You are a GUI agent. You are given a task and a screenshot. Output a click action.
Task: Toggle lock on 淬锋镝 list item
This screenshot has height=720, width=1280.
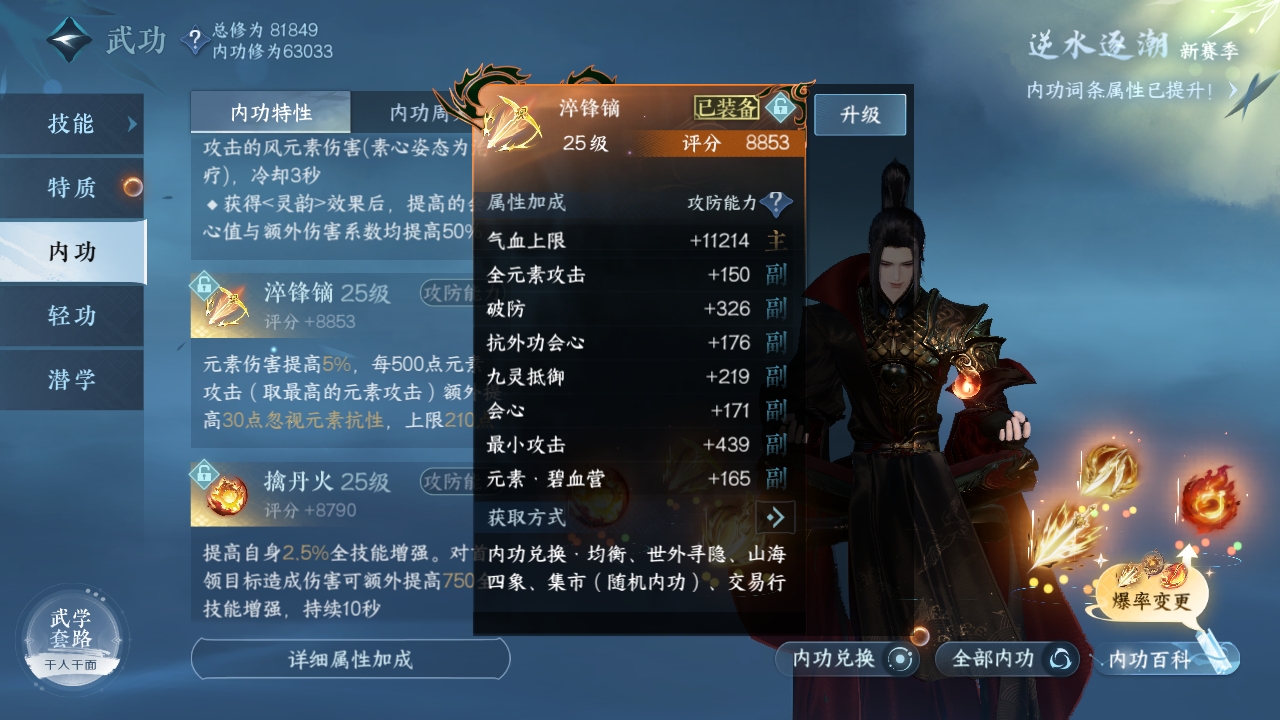pyautogui.click(x=204, y=286)
